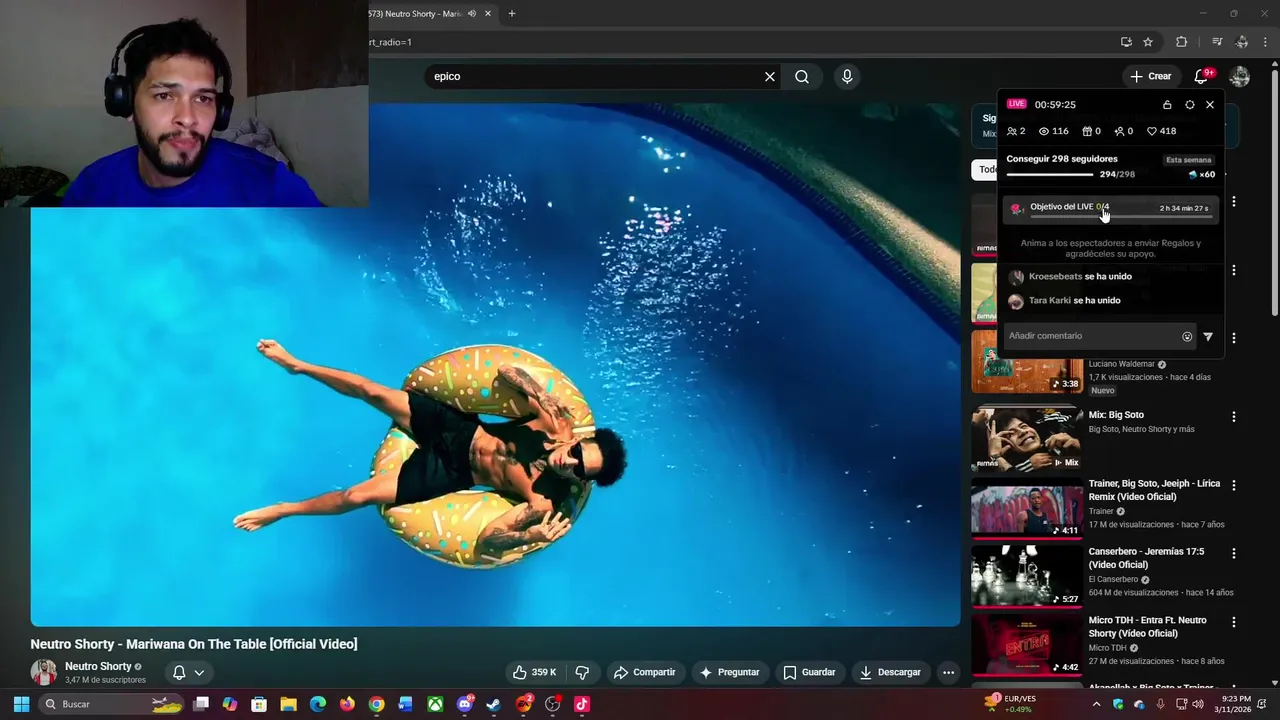
Task: Start voice search with the microphone icon
Action: pos(847,77)
